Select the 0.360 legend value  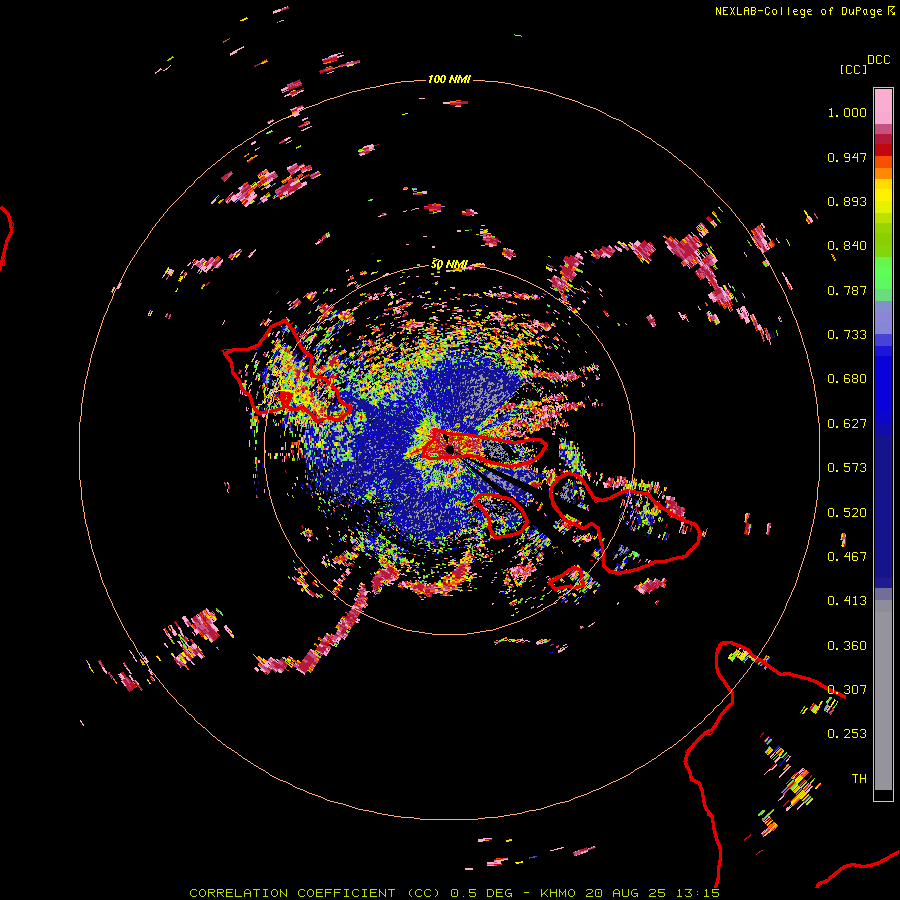pyautogui.click(x=847, y=646)
